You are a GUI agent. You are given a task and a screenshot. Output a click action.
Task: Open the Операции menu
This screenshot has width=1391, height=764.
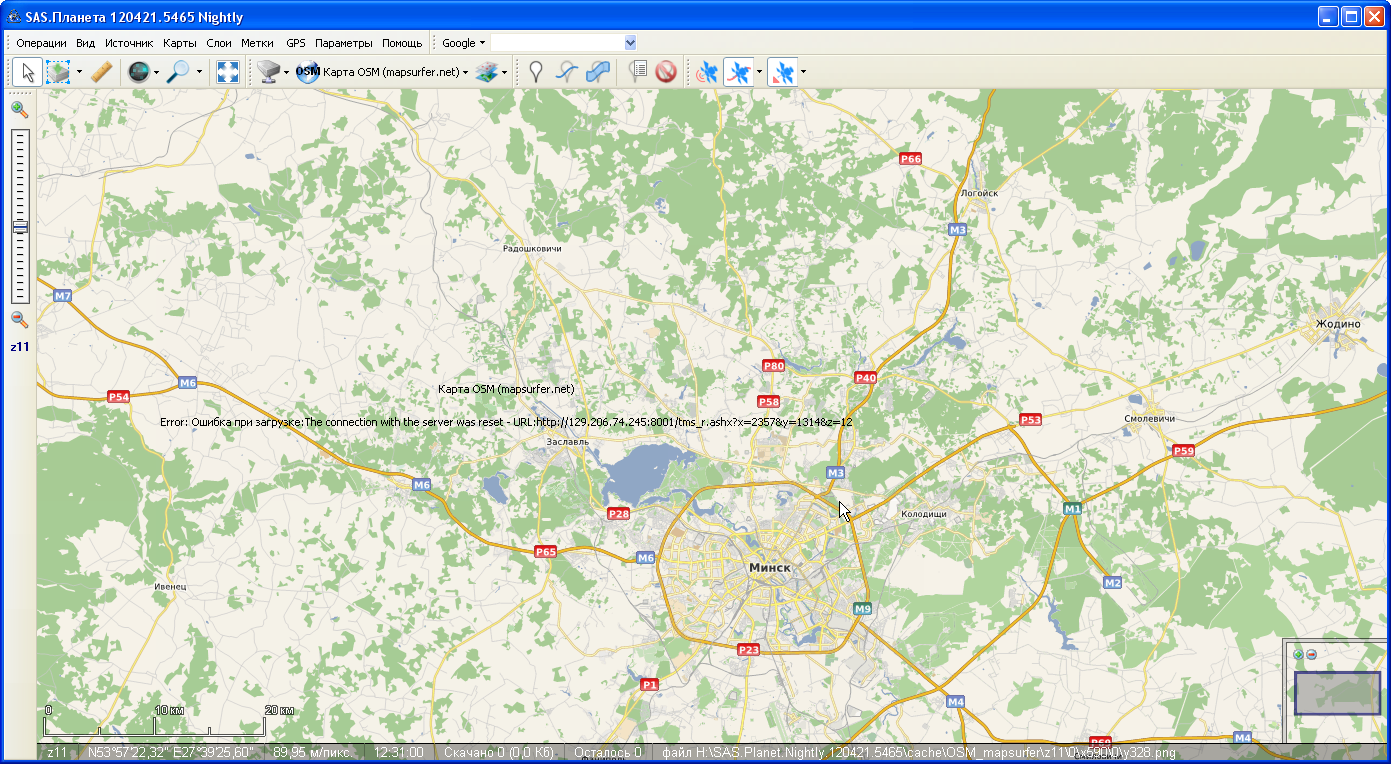tap(41, 43)
